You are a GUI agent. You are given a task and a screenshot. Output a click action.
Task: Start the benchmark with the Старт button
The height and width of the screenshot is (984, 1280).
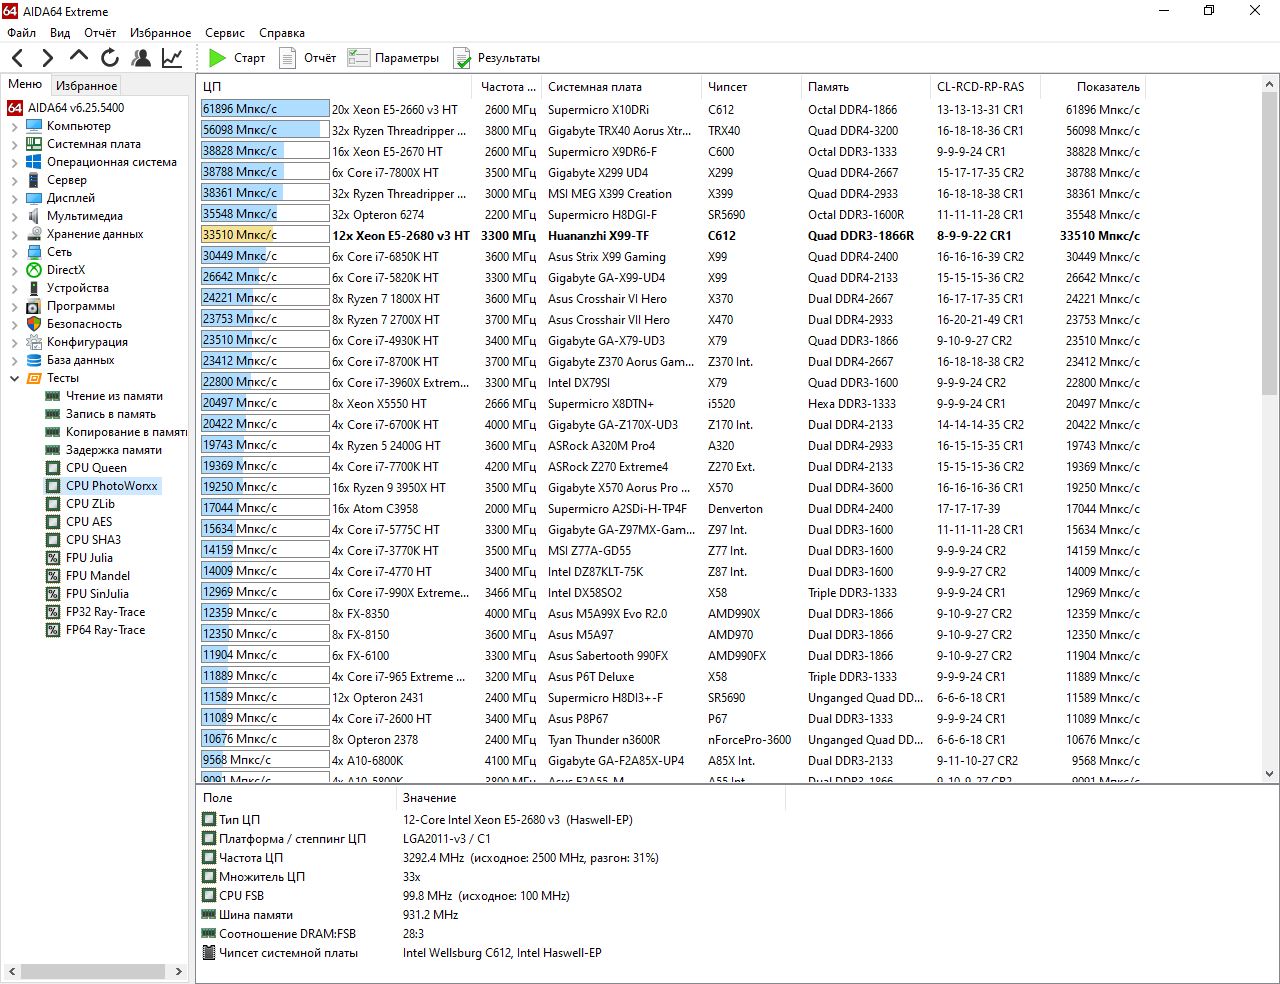237,58
